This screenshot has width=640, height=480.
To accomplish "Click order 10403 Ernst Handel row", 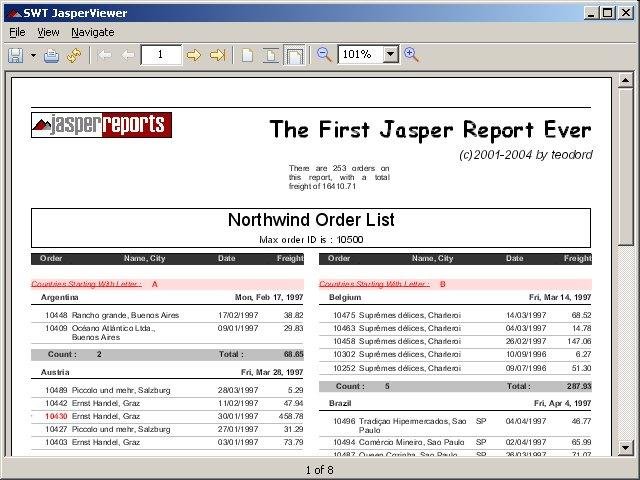I will coord(167,442).
